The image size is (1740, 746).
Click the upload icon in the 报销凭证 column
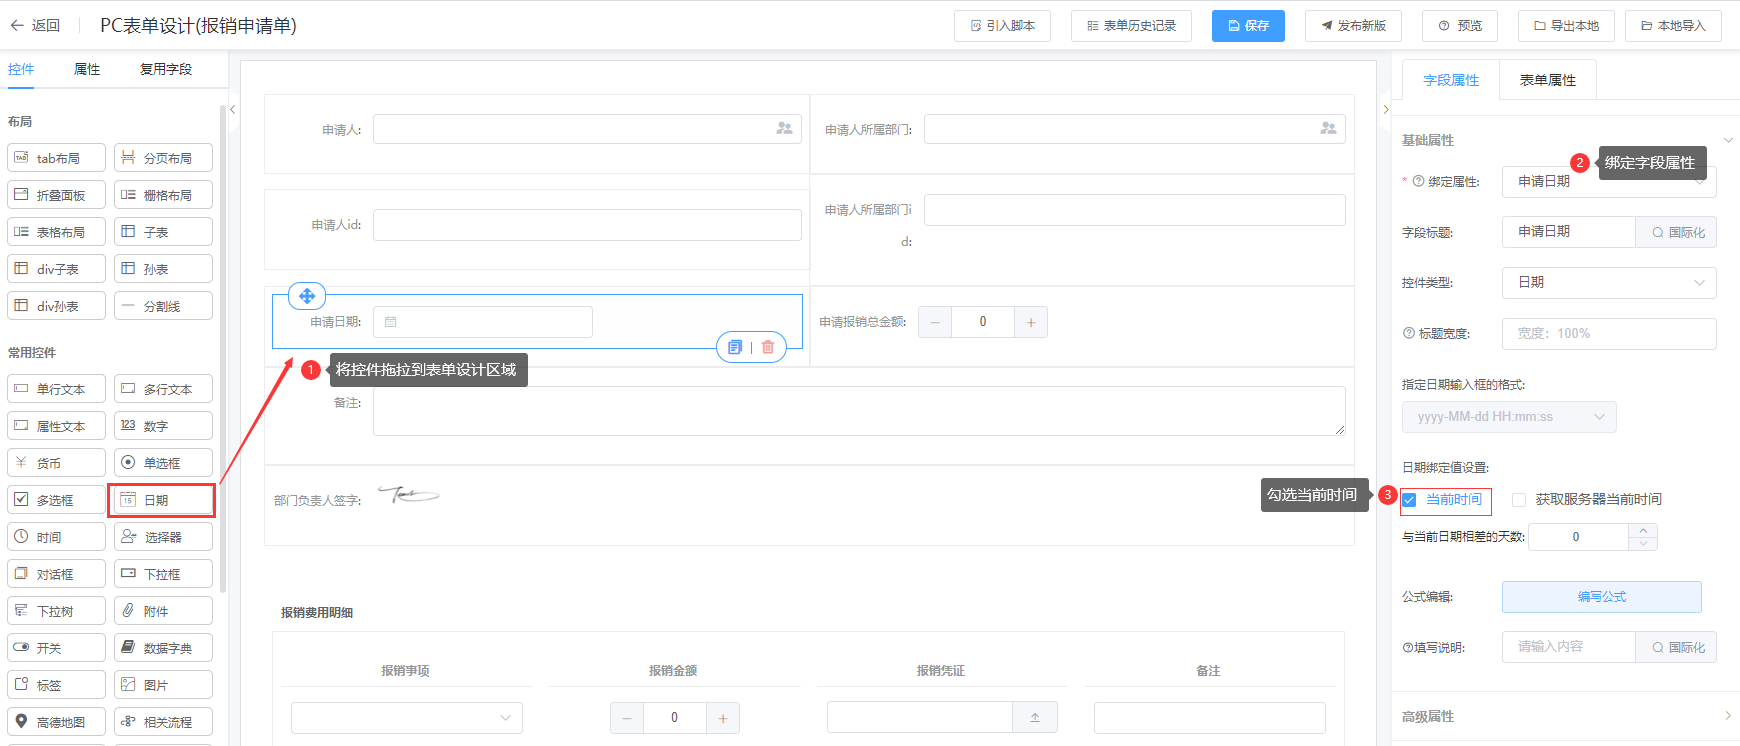click(1035, 717)
